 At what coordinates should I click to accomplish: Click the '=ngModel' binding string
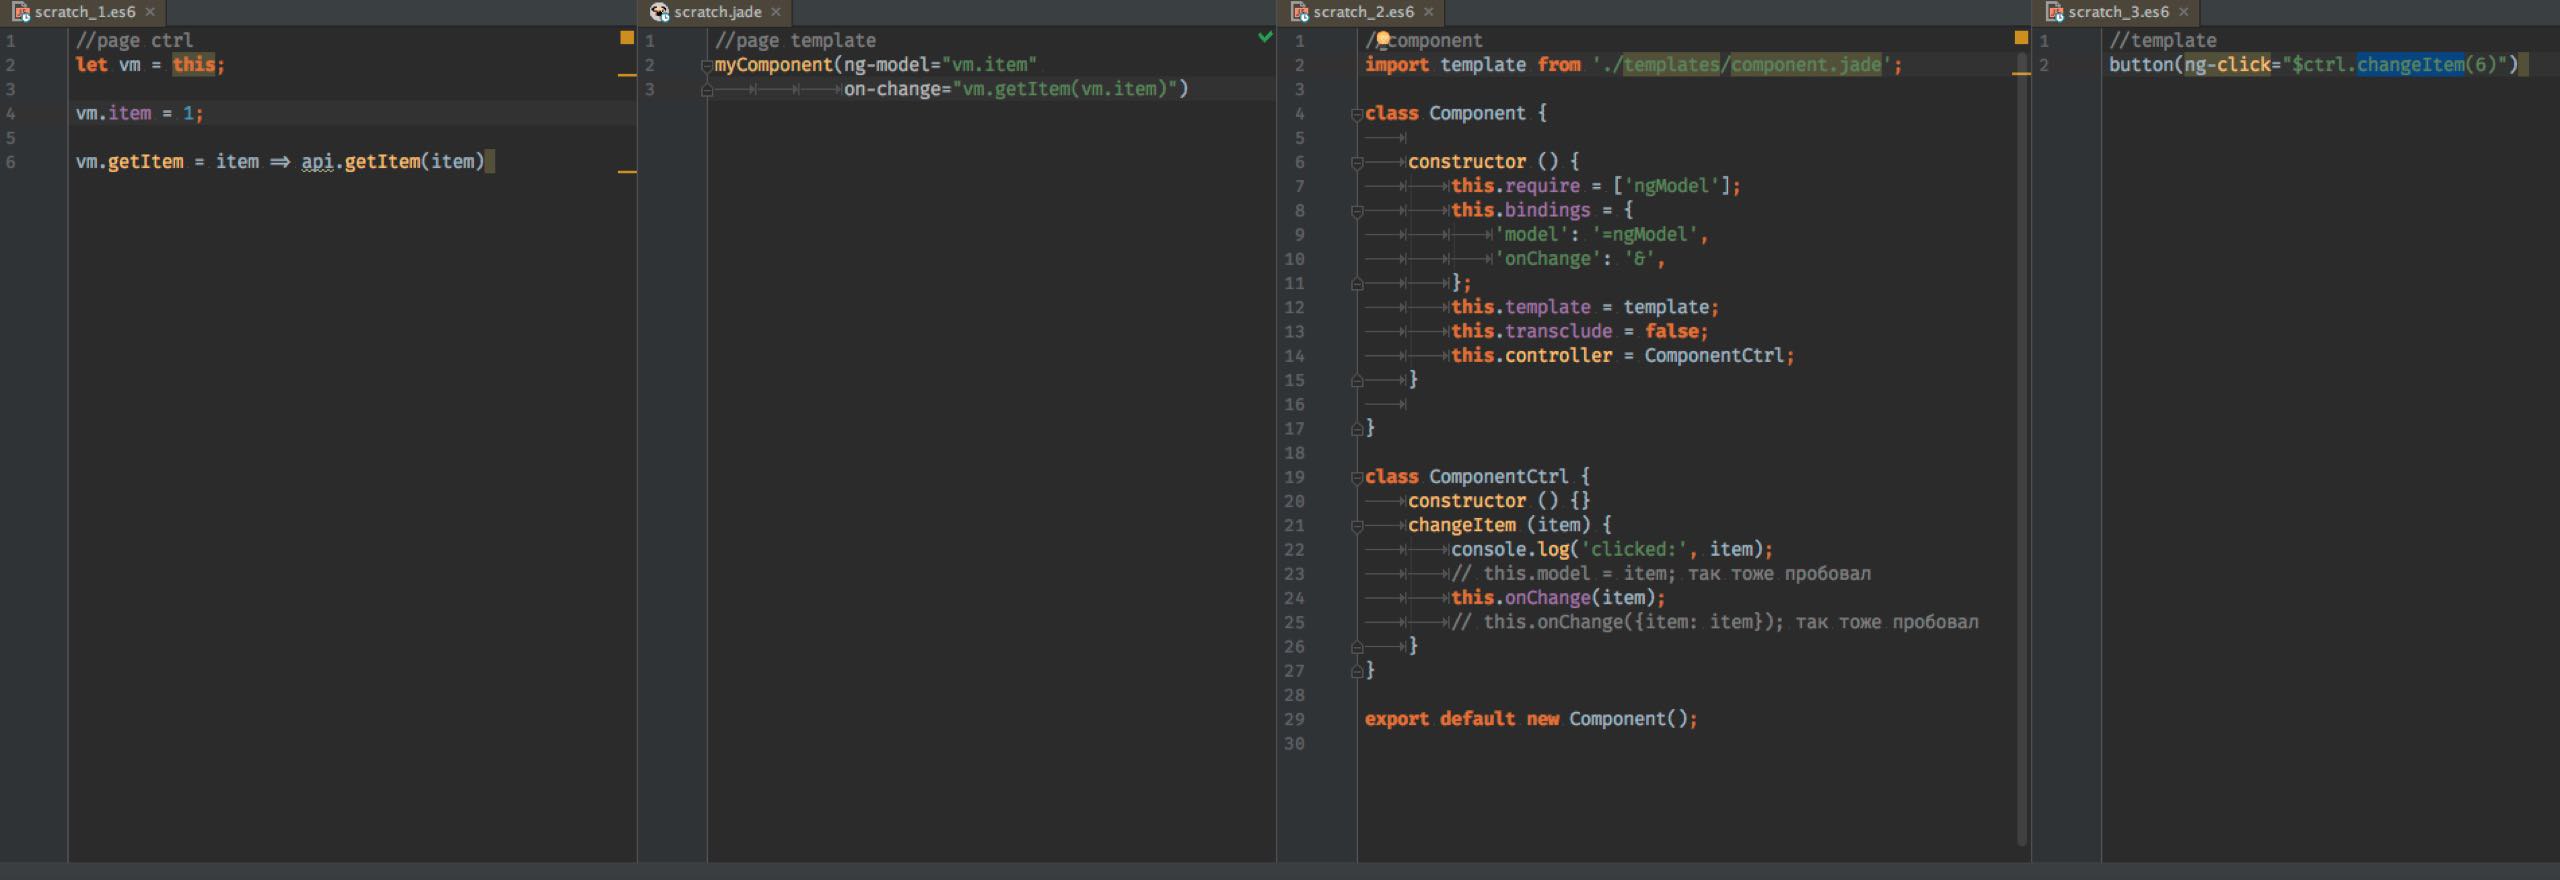click(x=1645, y=235)
